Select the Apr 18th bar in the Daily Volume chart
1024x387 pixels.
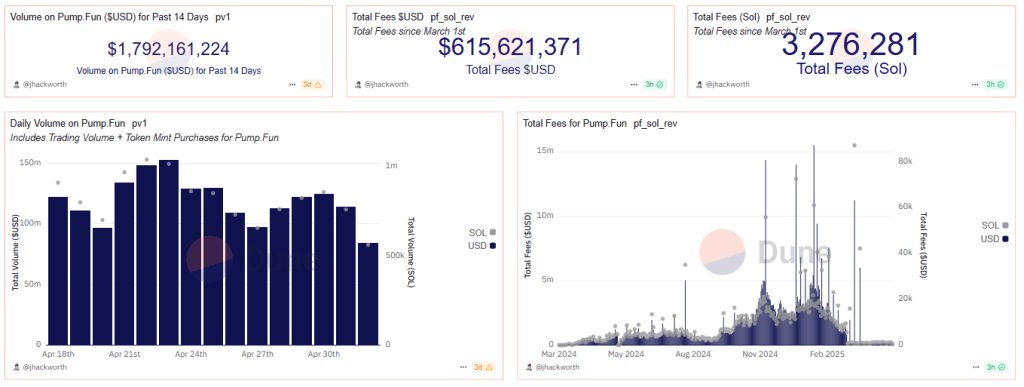(58, 270)
